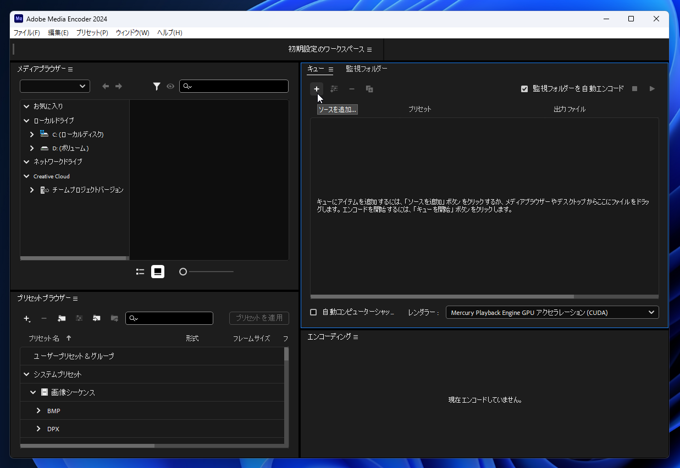Collapse the システムプリセット group

pyautogui.click(x=26, y=374)
